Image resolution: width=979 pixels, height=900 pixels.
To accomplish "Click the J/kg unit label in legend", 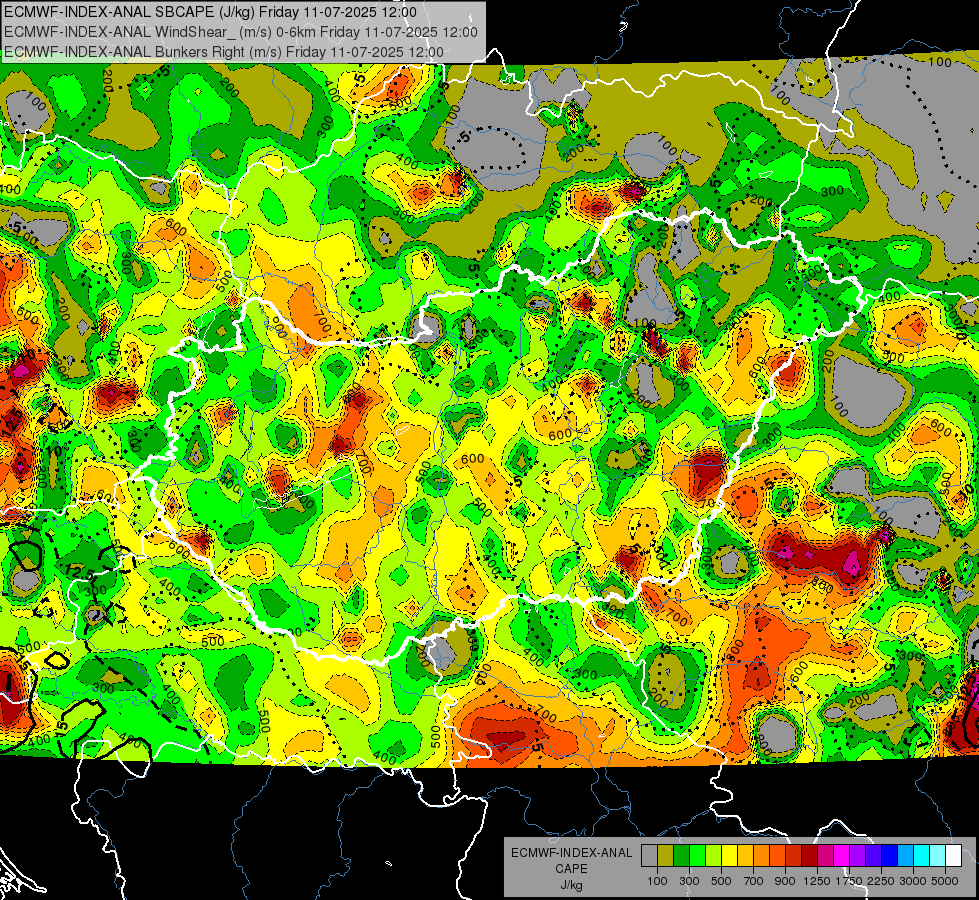I will point(571,885).
